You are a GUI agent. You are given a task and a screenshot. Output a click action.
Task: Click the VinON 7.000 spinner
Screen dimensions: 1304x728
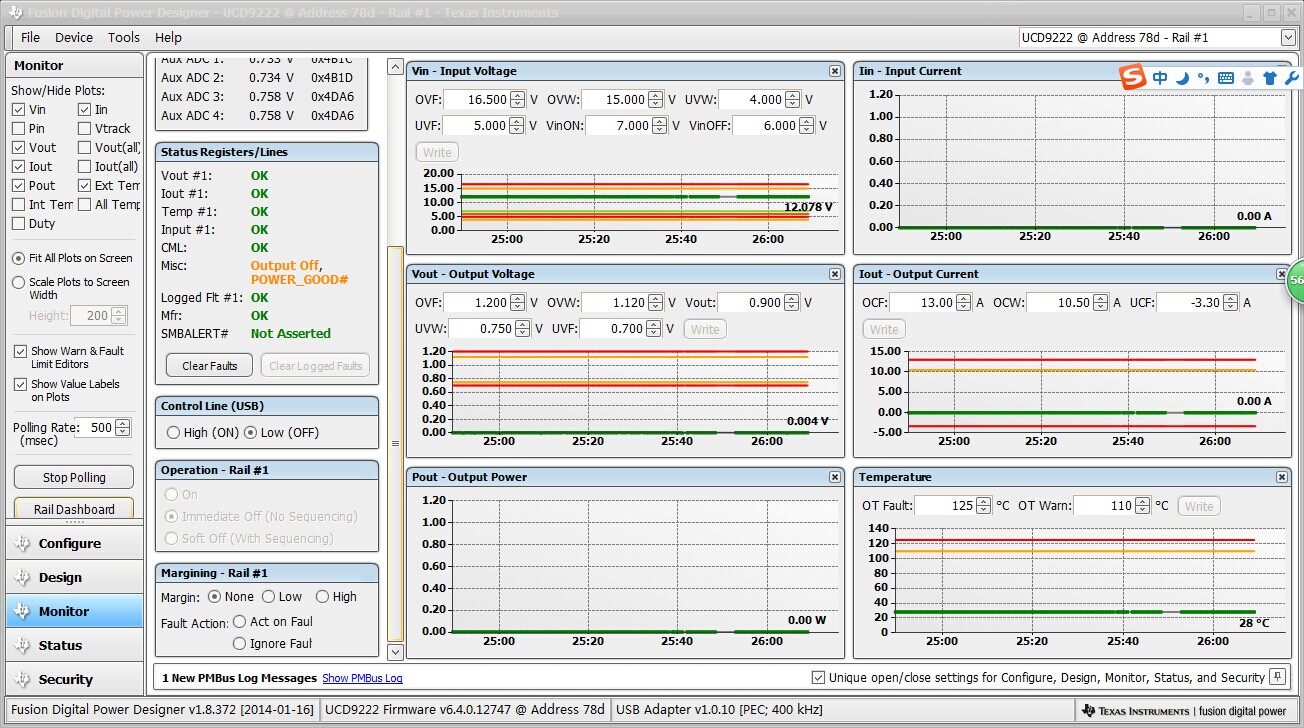[660, 126]
